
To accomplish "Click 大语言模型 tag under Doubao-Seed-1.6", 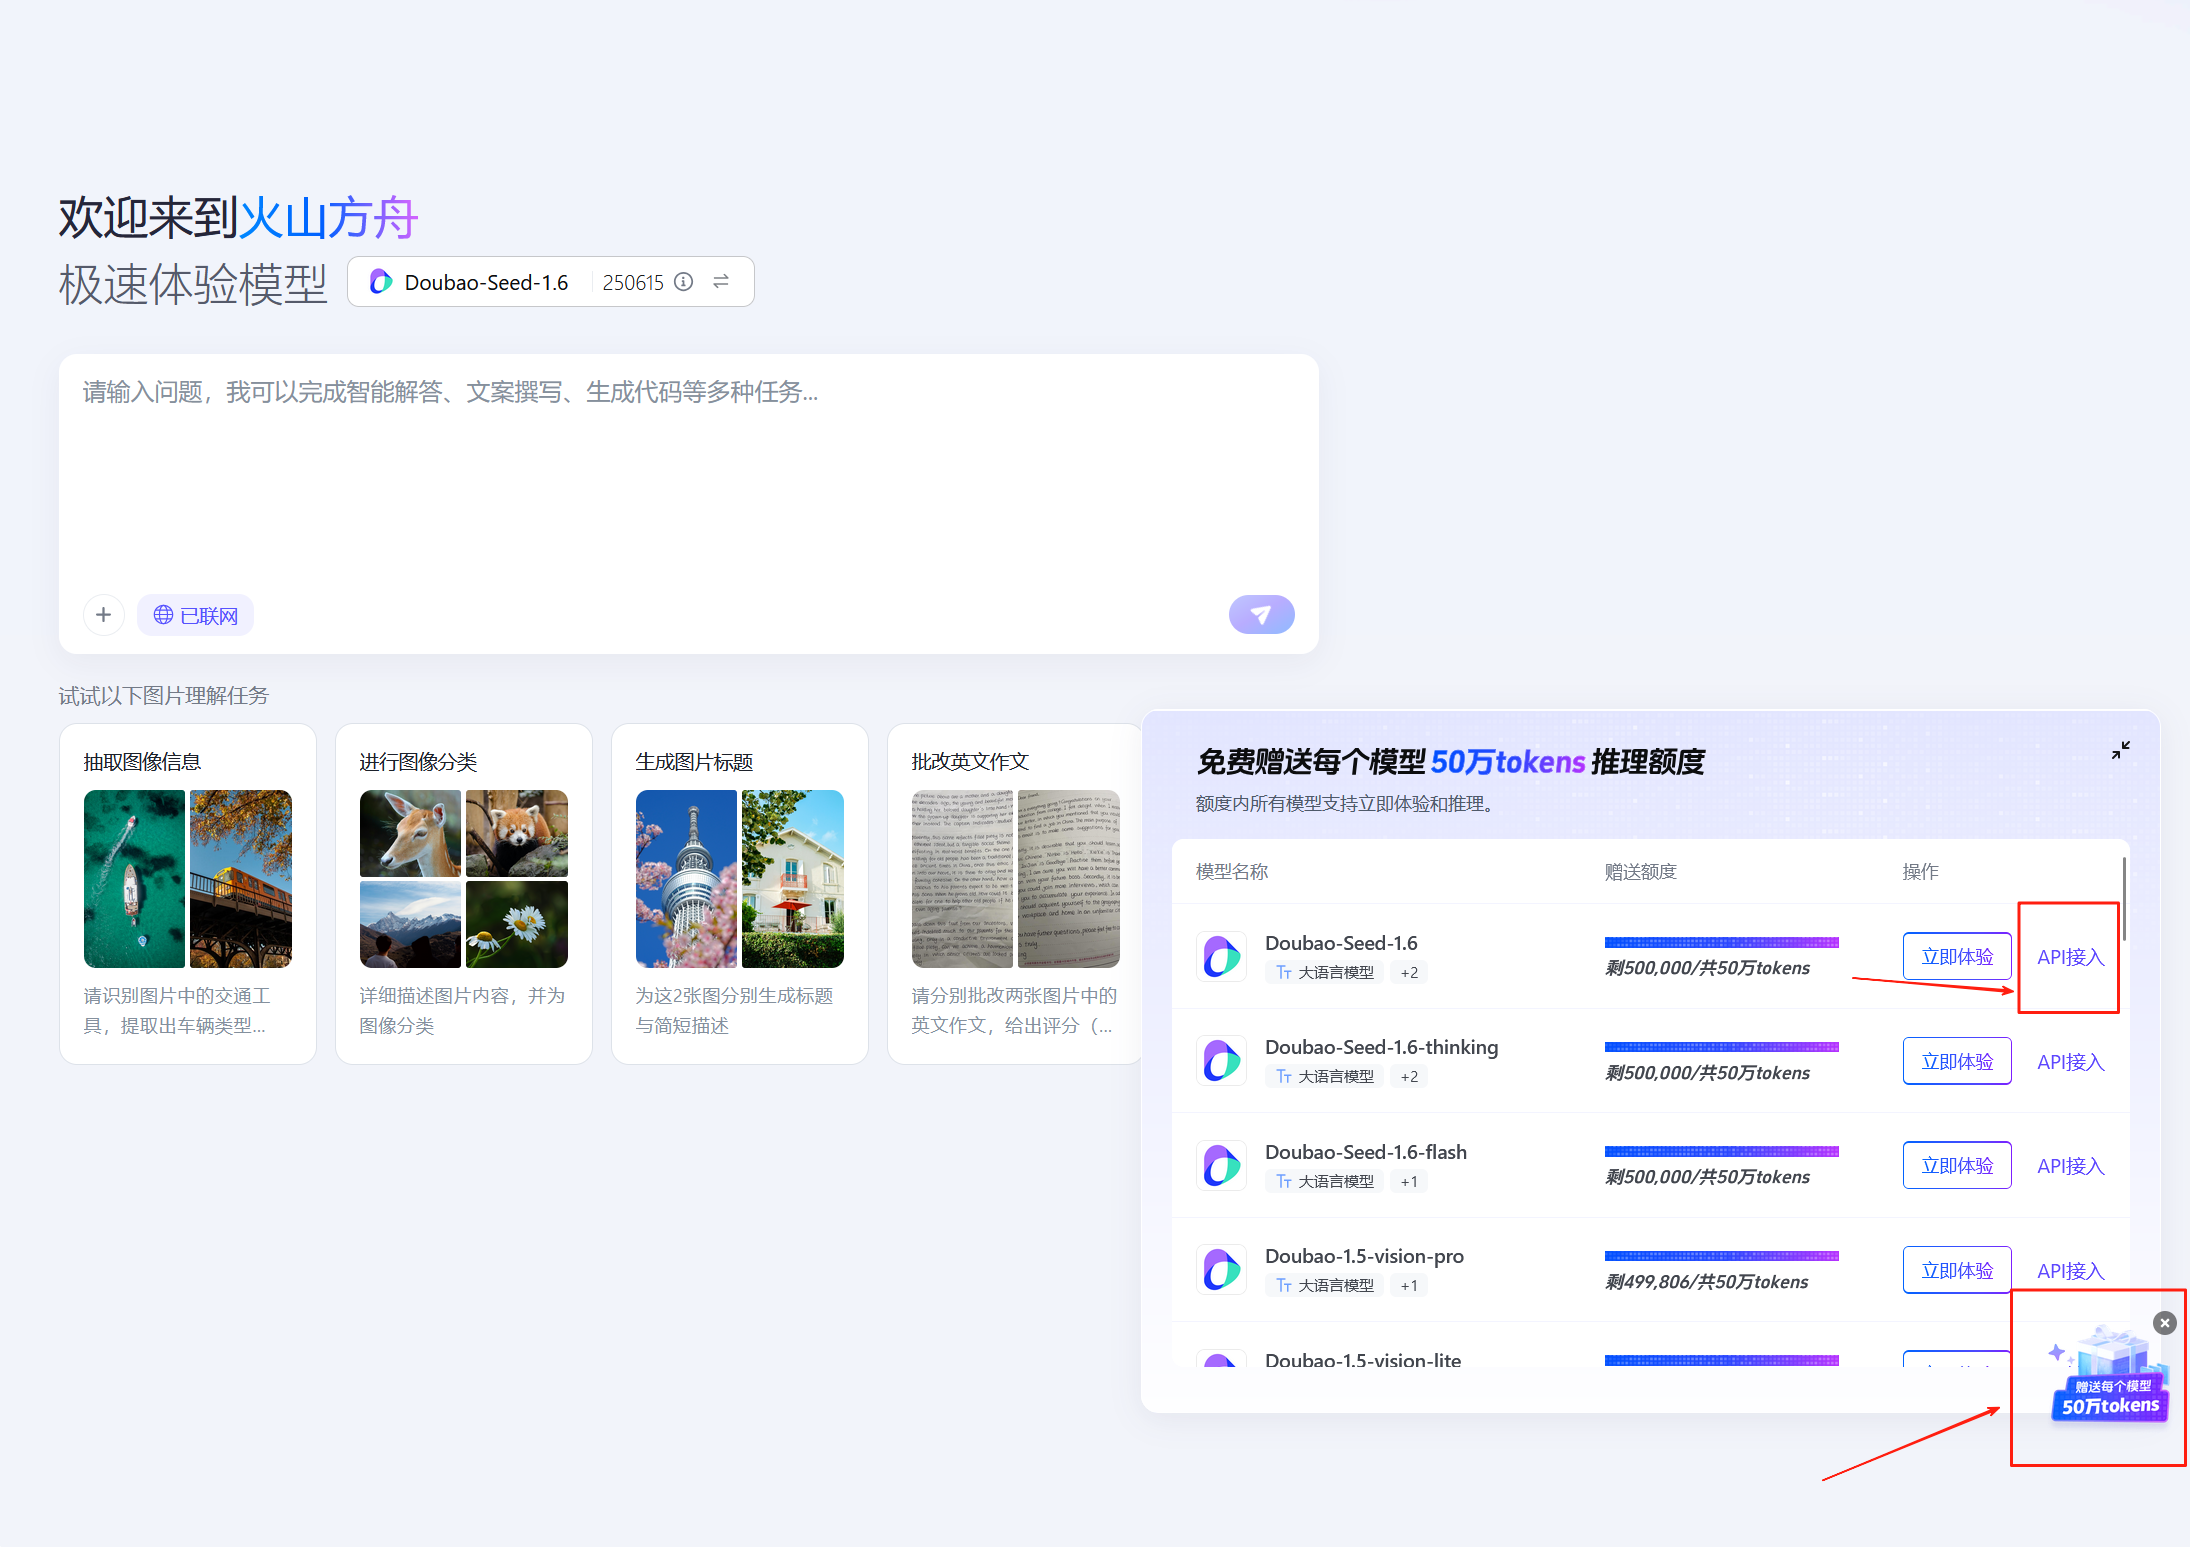I will pyautogui.click(x=1325, y=972).
